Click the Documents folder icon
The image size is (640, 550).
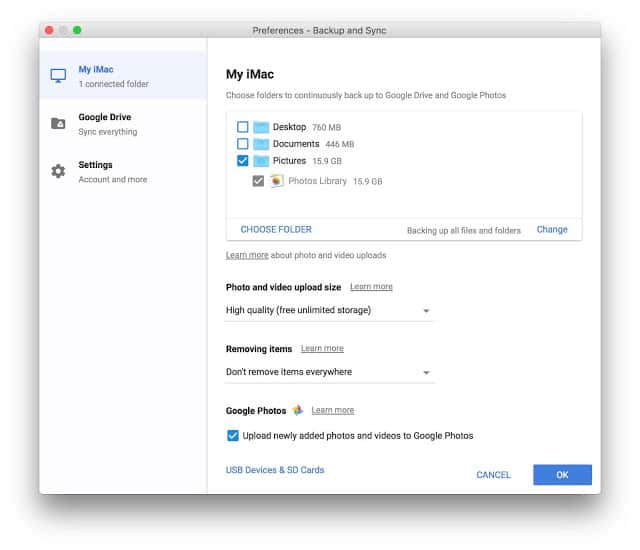click(x=261, y=144)
